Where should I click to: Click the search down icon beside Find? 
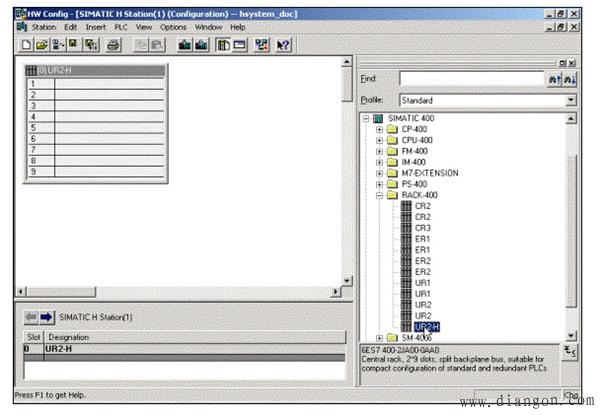[570, 79]
